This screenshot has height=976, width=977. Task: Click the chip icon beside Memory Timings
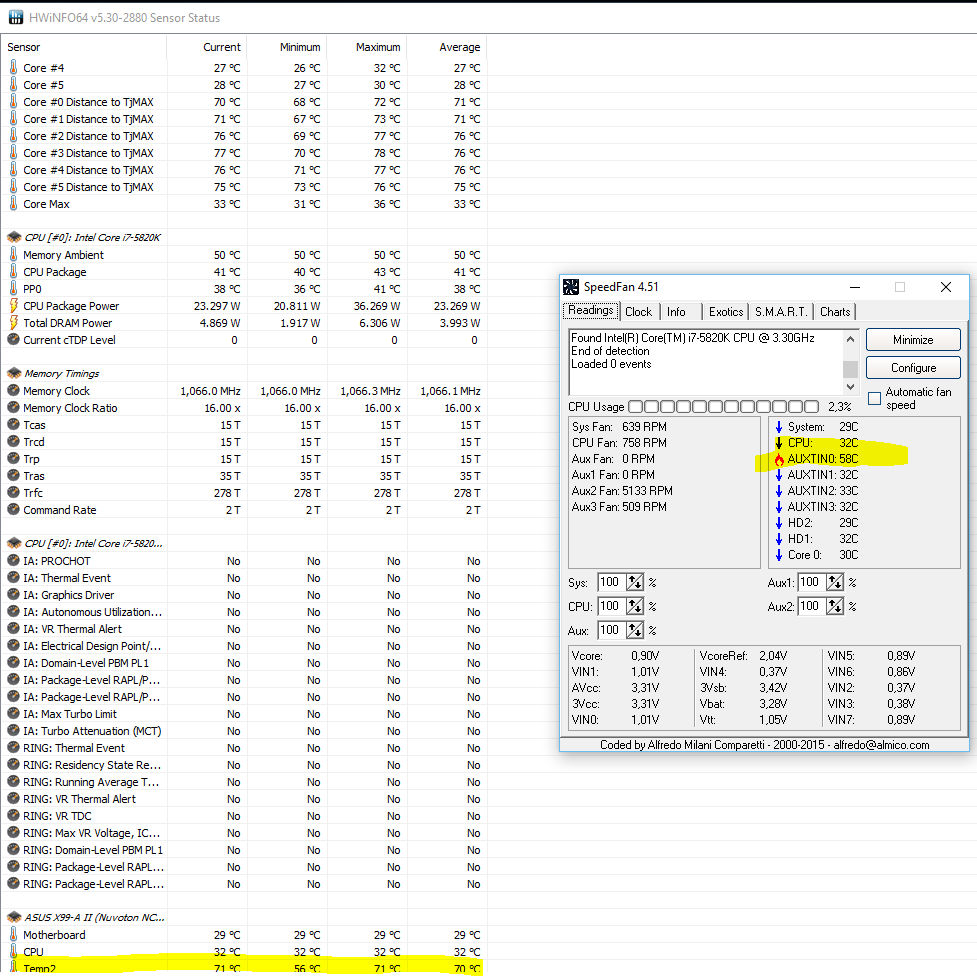(14, 373)
